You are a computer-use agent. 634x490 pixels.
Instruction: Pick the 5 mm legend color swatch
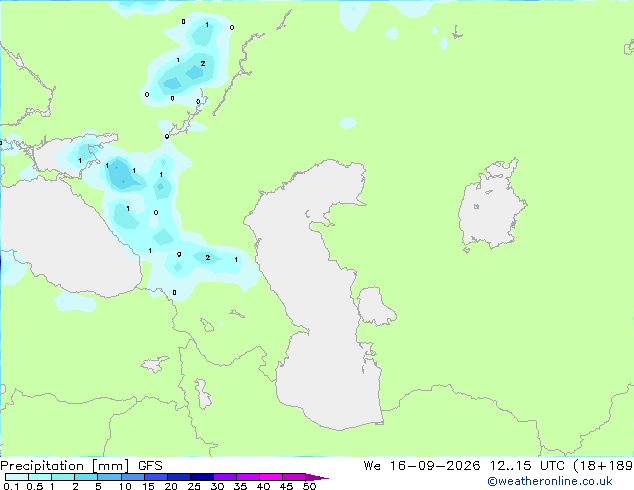click(110, 477)
